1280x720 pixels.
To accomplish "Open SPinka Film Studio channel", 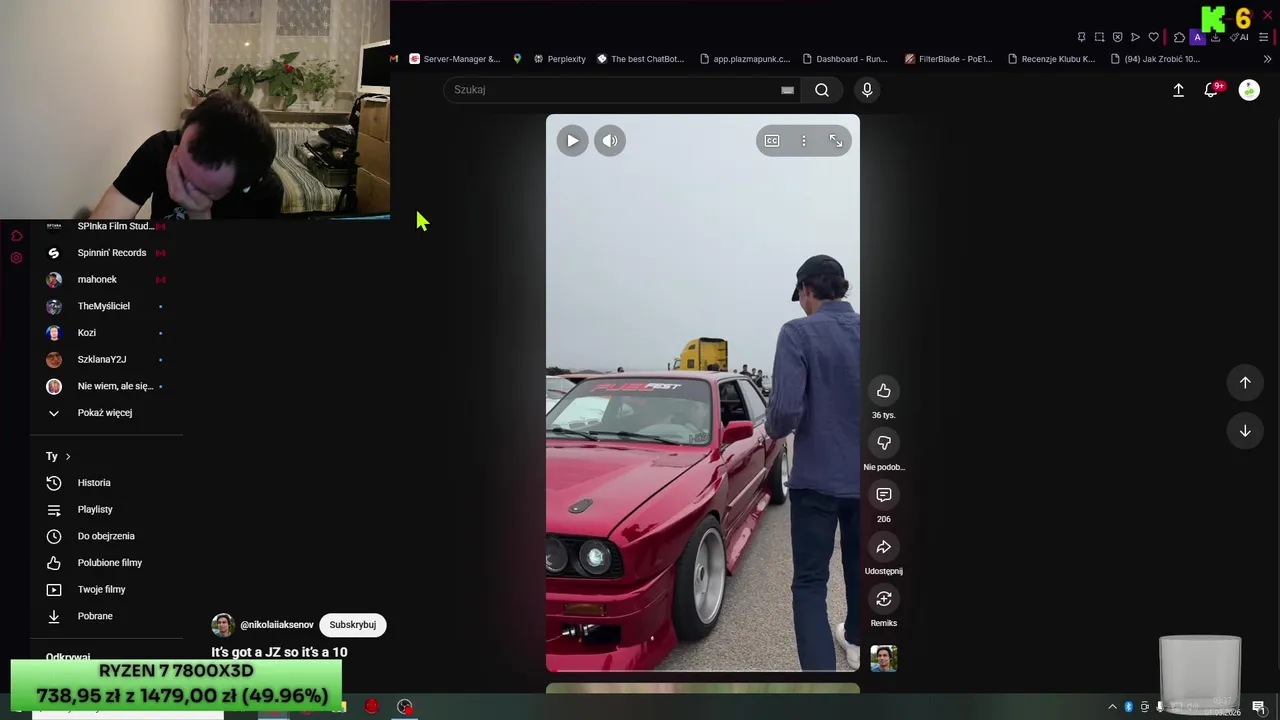I will point(106,226).
